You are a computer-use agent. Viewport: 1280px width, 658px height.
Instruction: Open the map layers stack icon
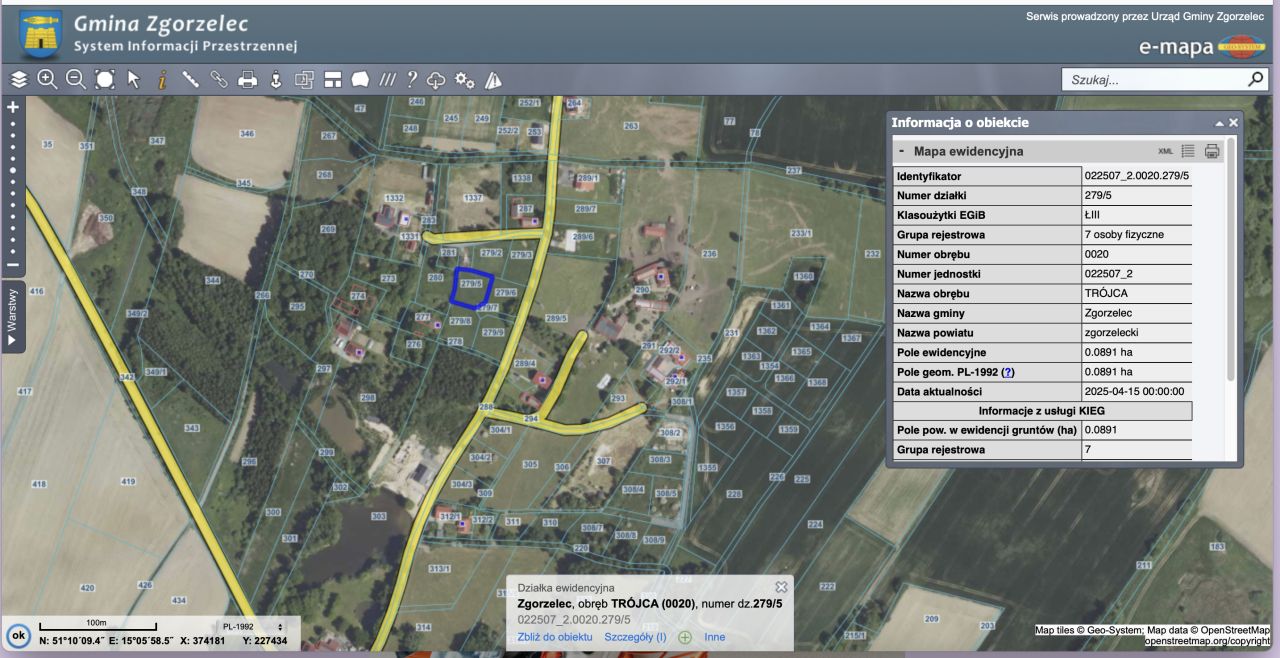coord(18,79)
